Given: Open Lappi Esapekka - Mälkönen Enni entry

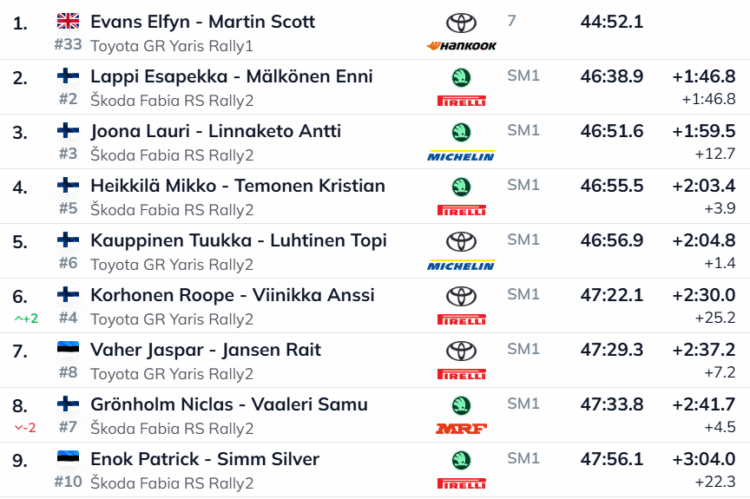Looking at the screenshot, I should tap(231, 77).
